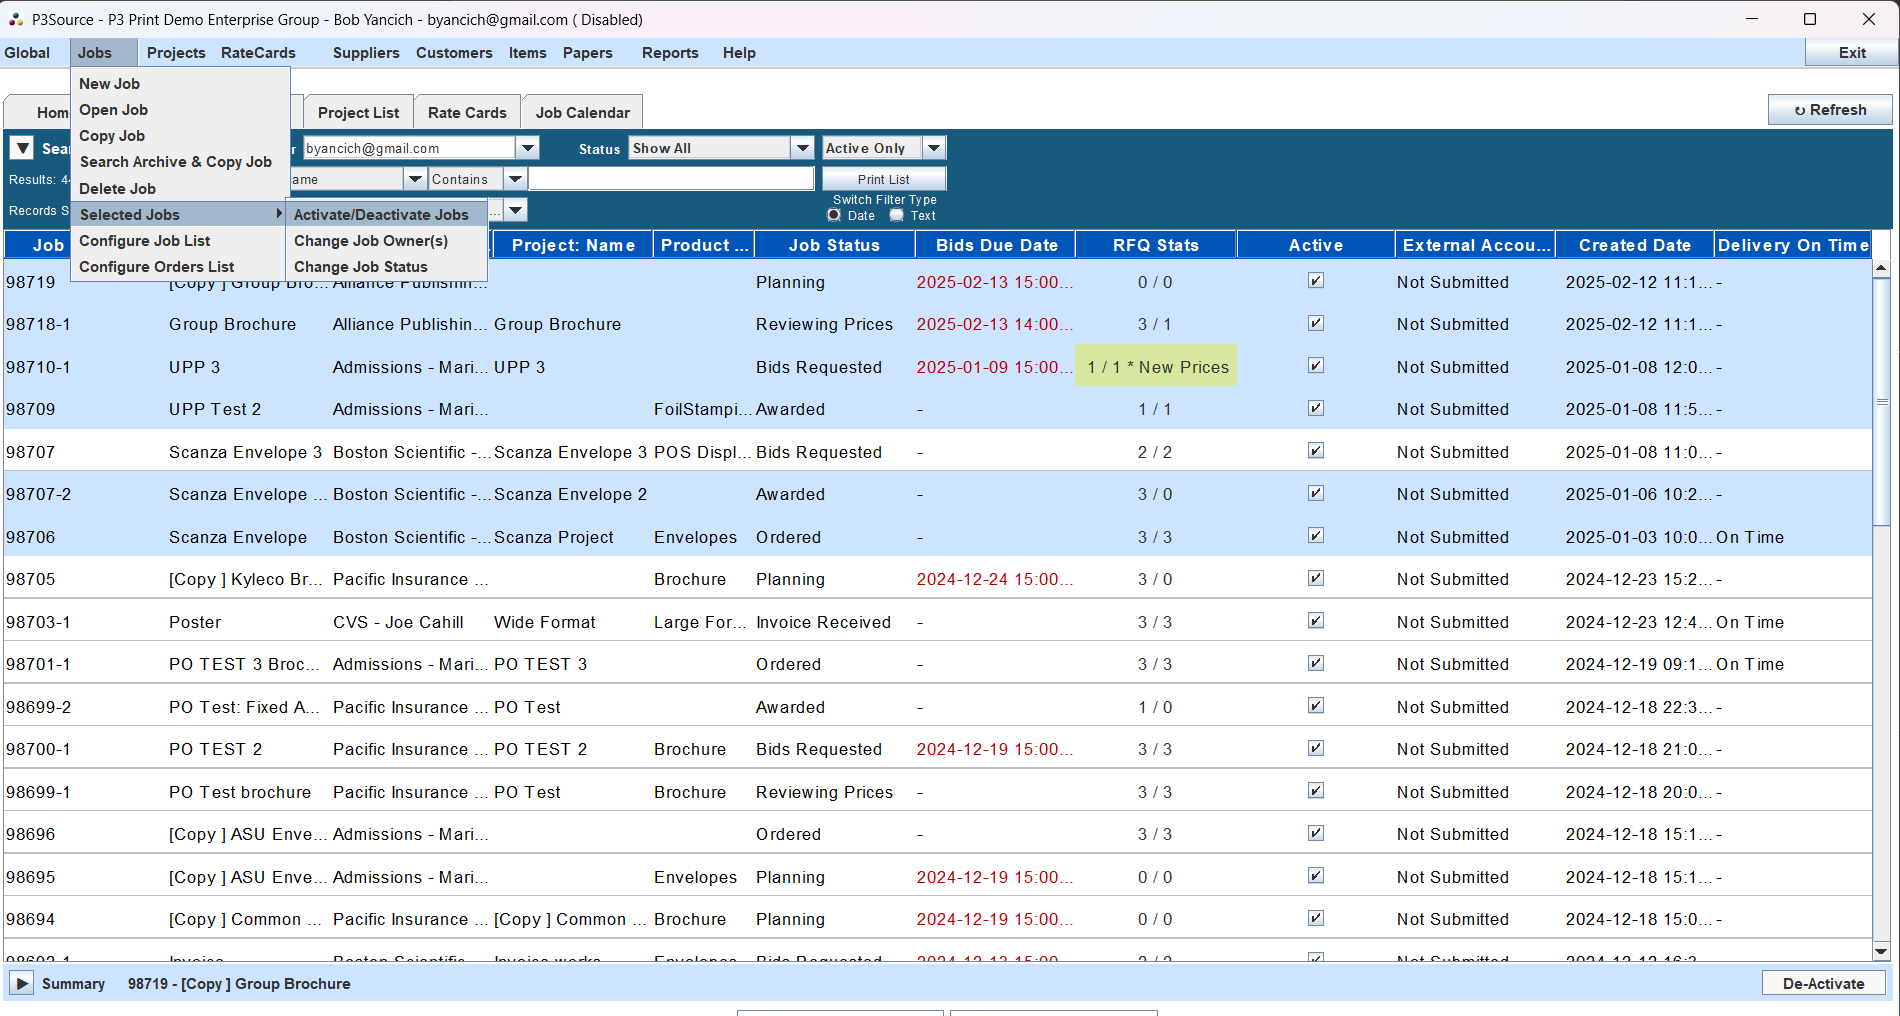Image resolution: width=1900 pixels, height=1016 pixels.
Task: Click the vertical scrollbar up arrow
Action: [x=1881, y=268]
